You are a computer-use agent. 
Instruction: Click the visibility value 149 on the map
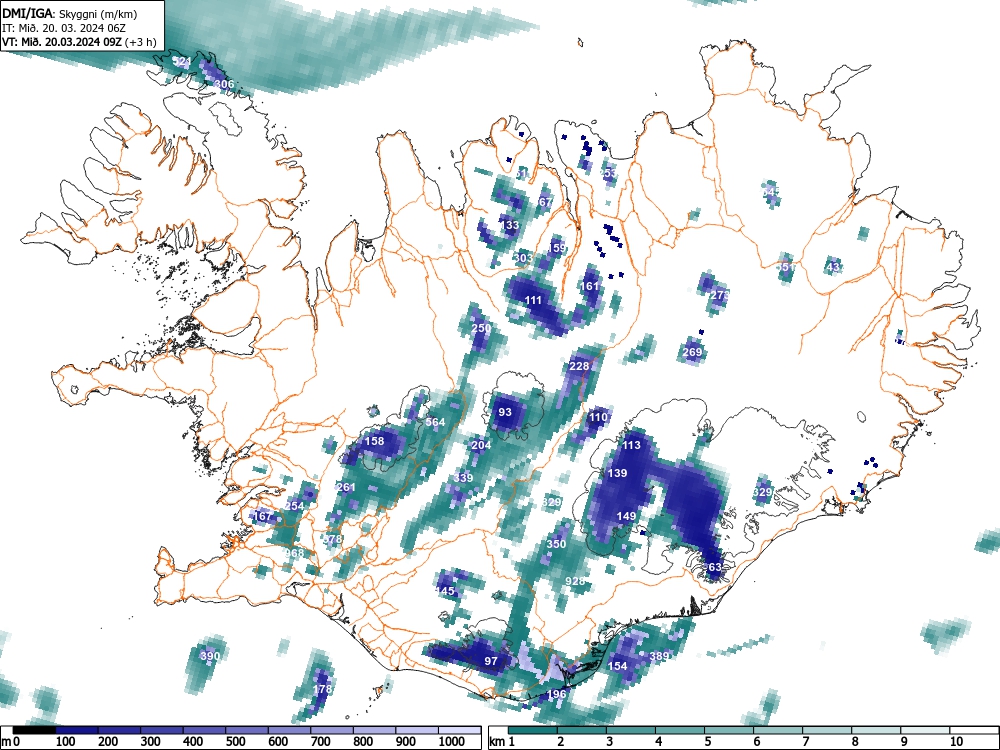coord(626,516)
